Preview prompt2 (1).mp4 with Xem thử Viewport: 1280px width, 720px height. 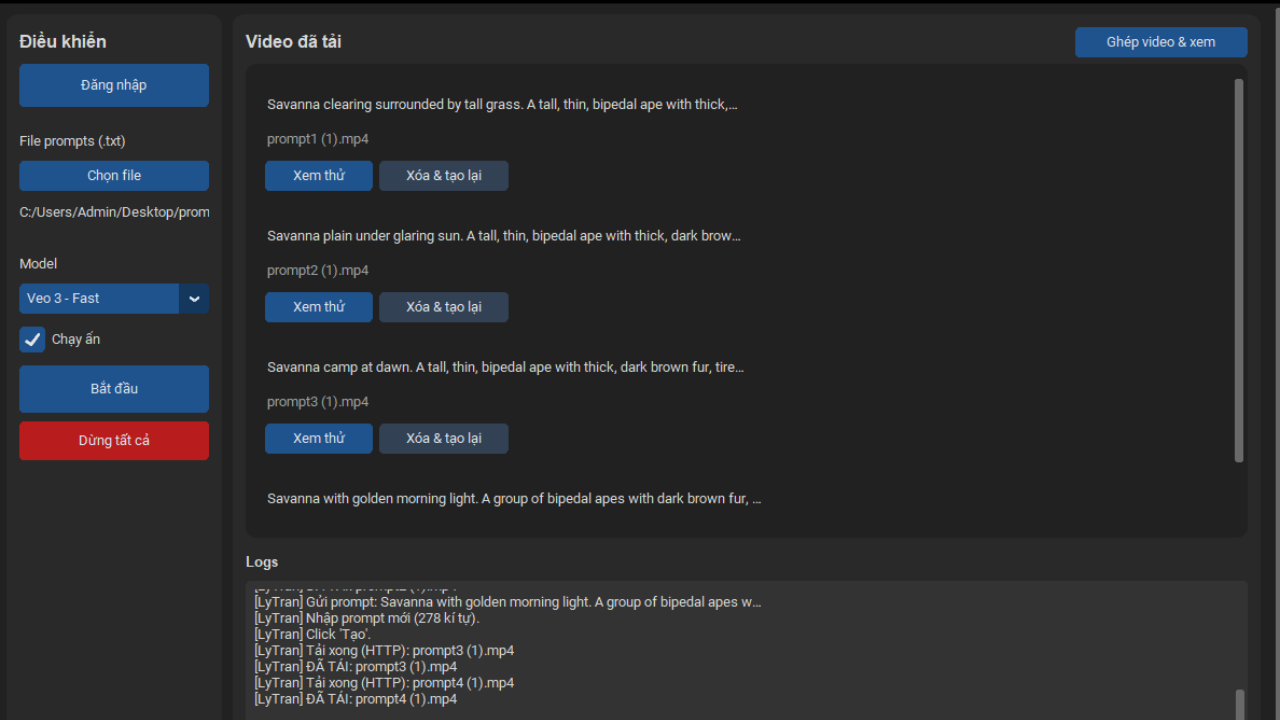[319, 307]
